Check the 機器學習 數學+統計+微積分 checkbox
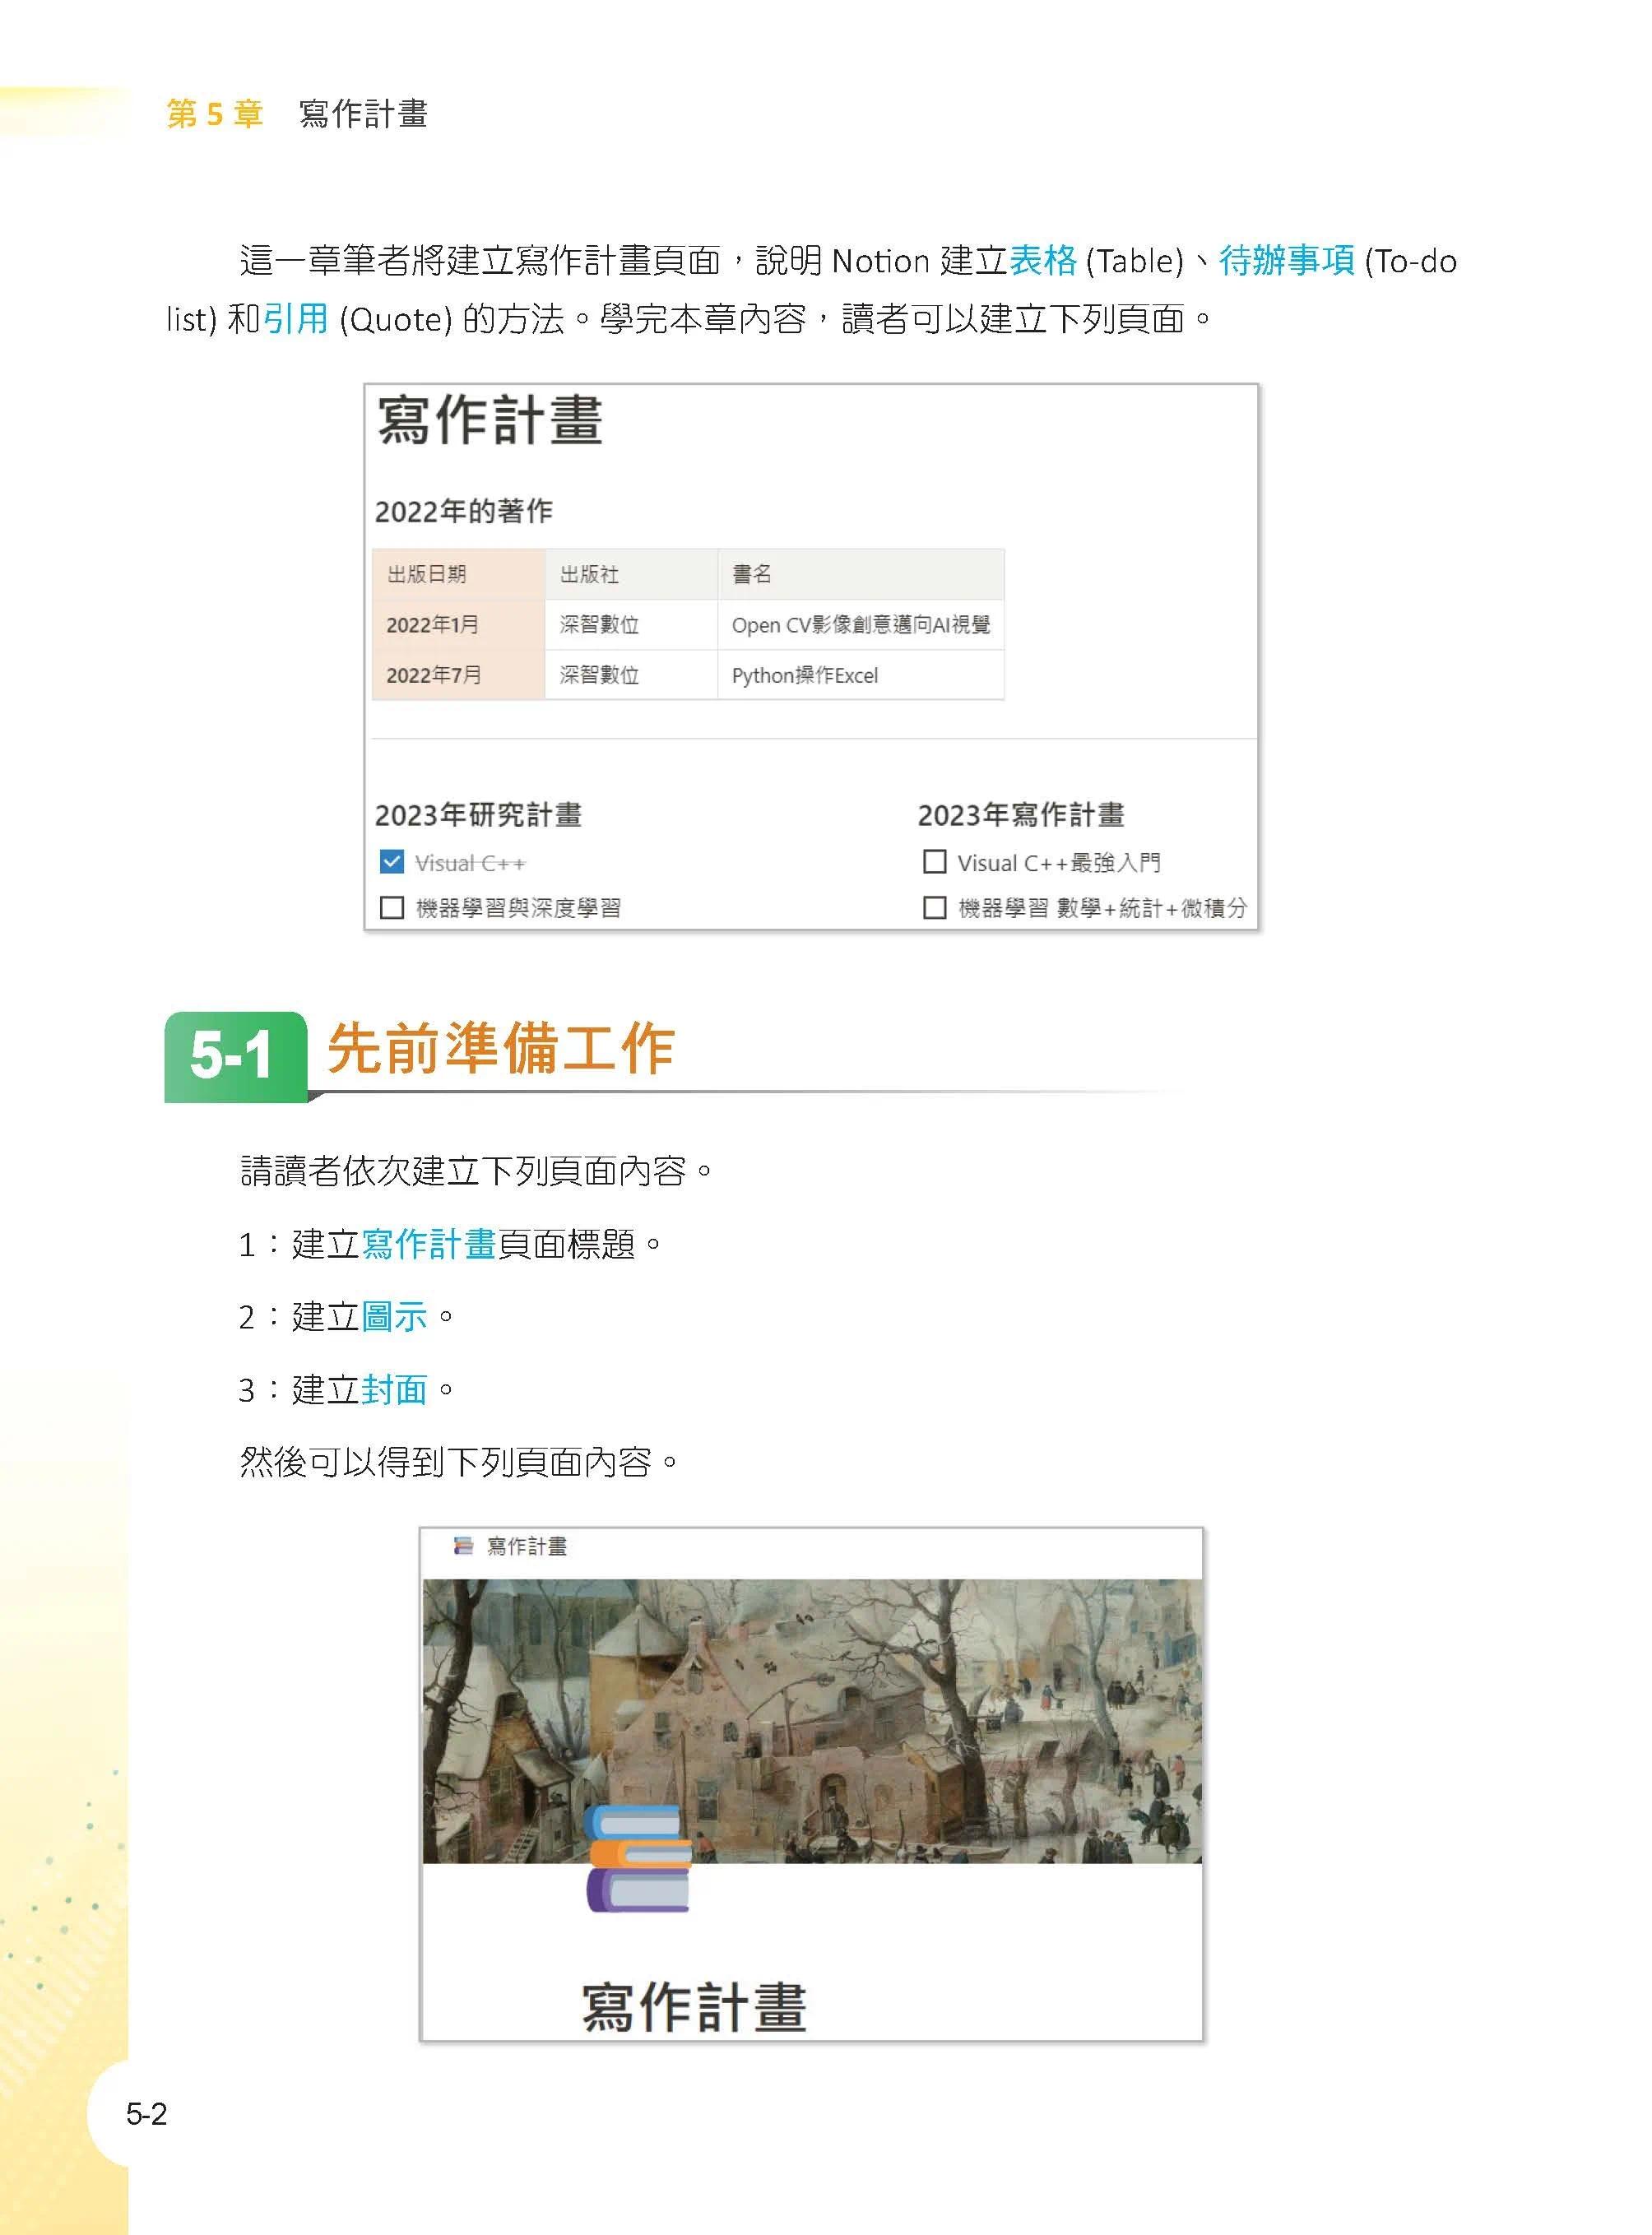1652x2235 pixels. [934, 907]
